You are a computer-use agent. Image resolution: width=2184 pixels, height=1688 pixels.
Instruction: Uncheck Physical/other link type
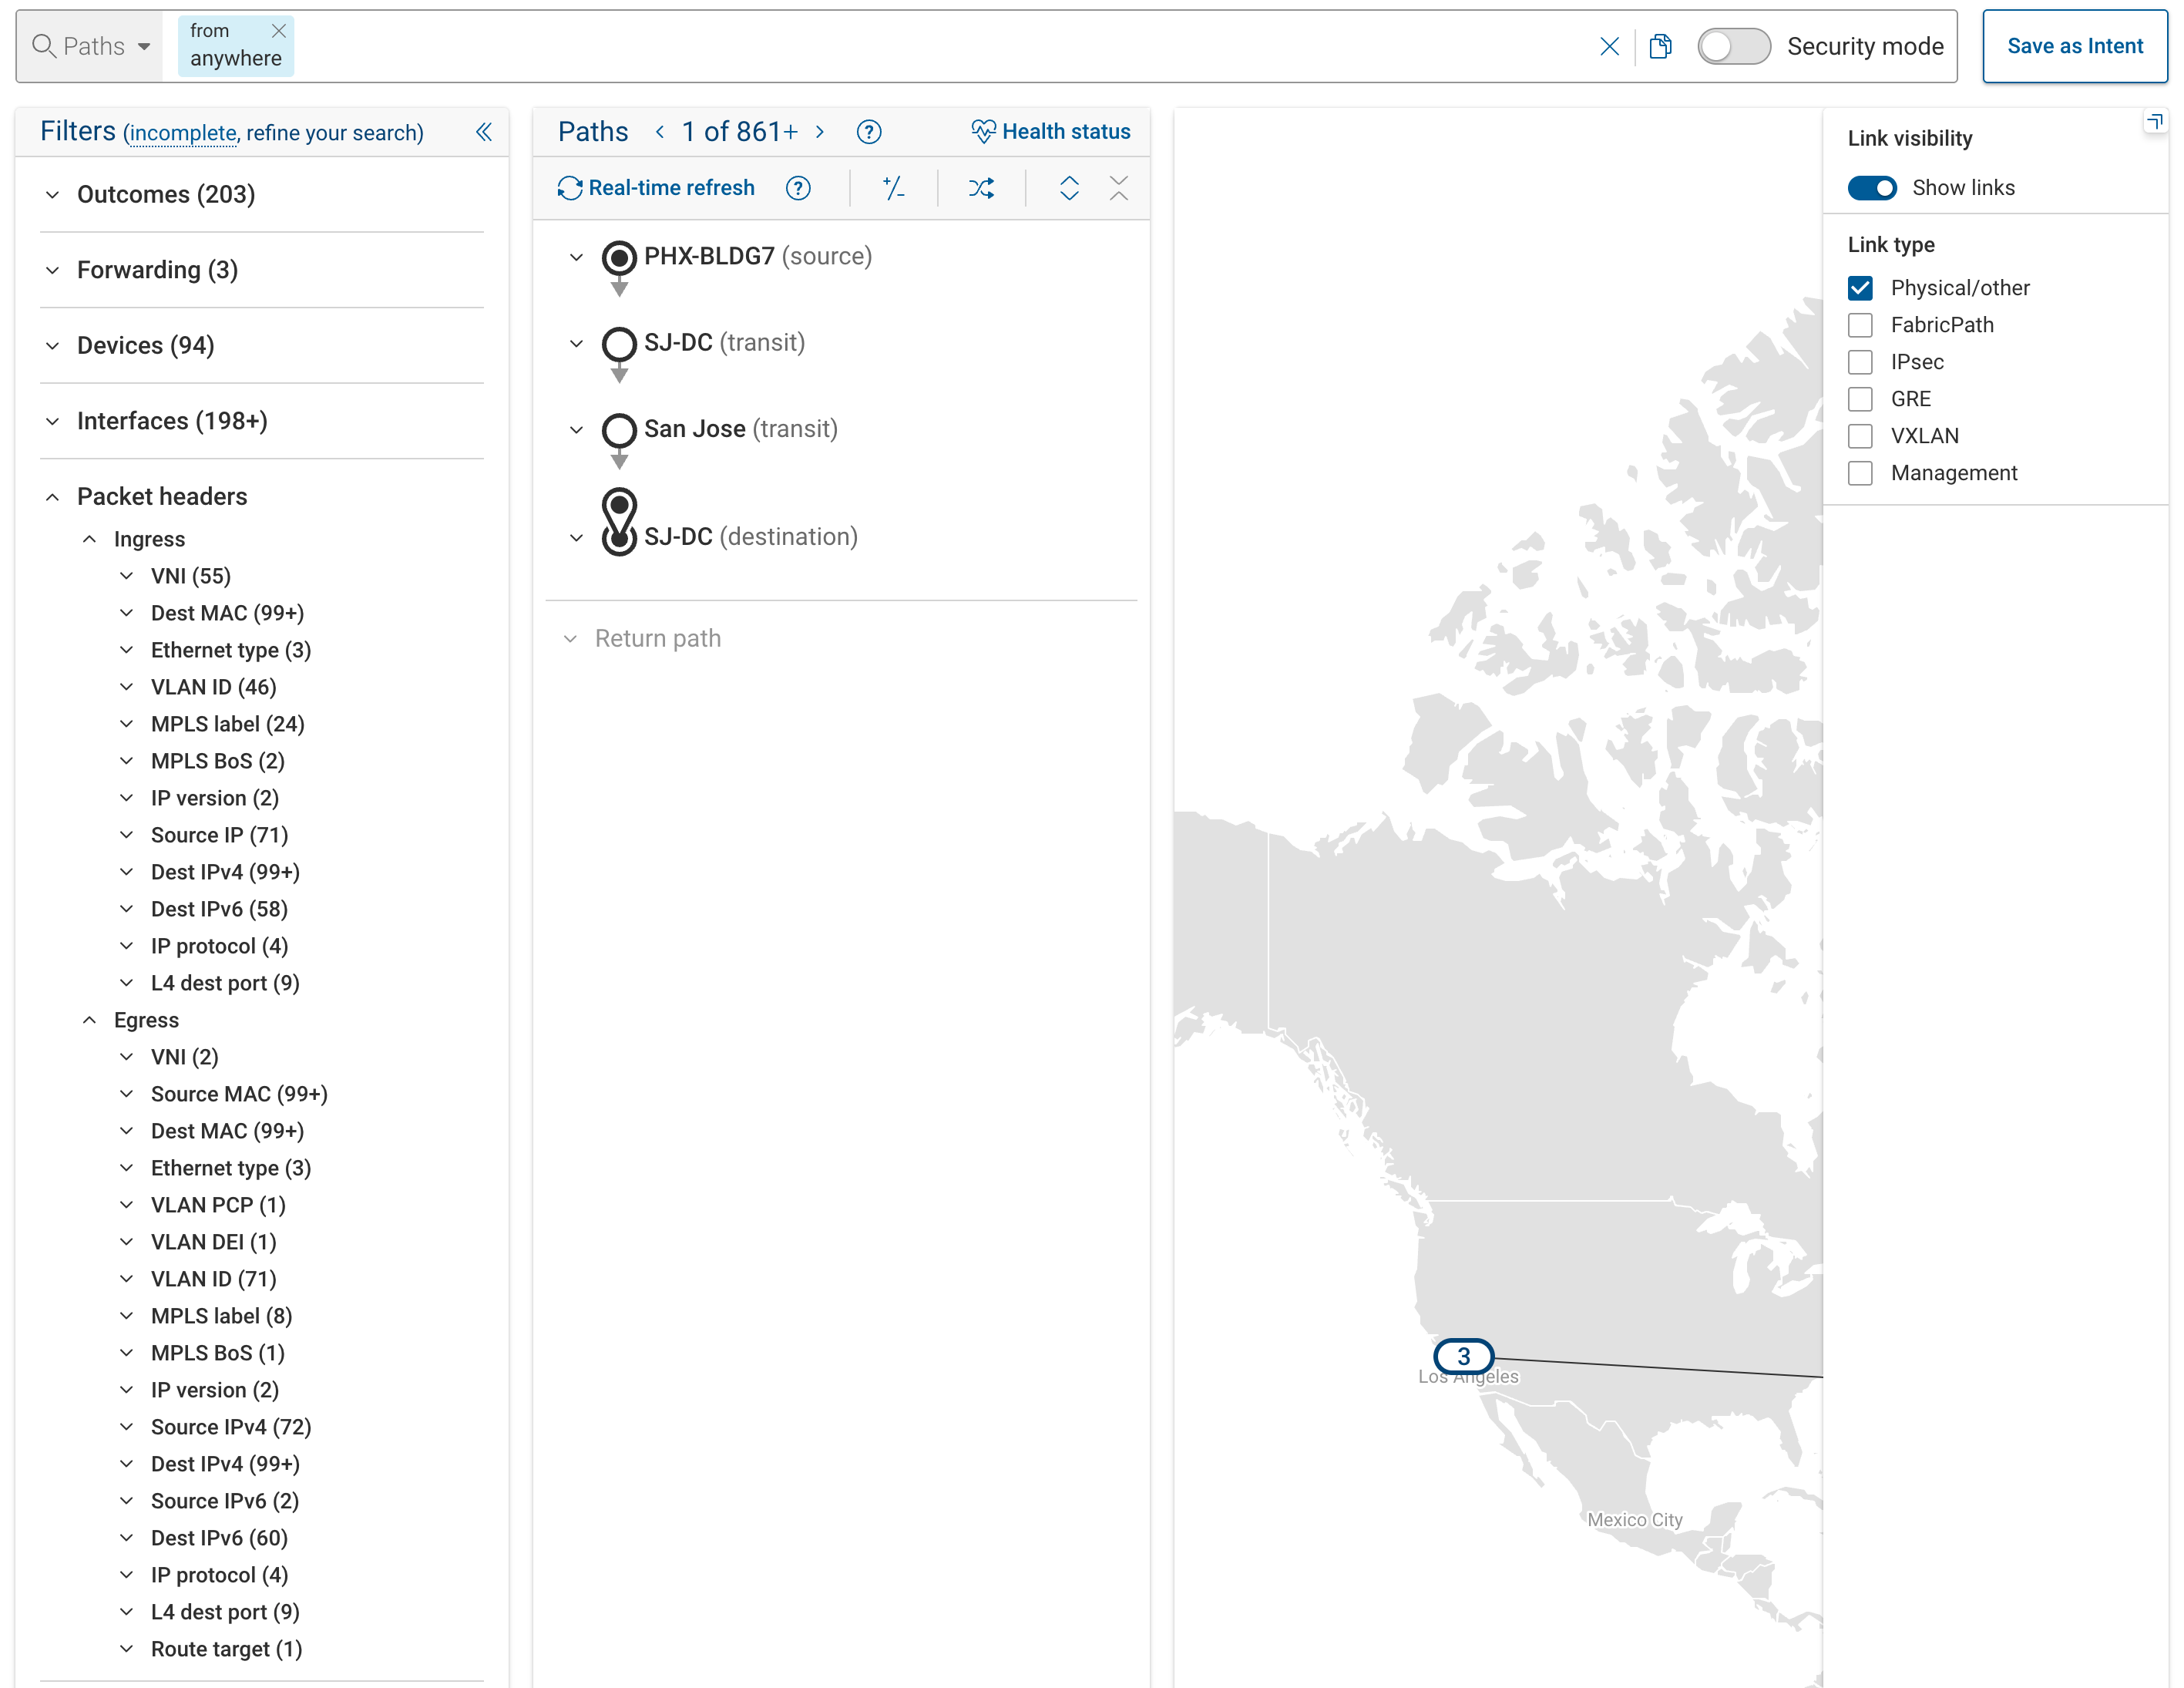[x=1860, y=288]
